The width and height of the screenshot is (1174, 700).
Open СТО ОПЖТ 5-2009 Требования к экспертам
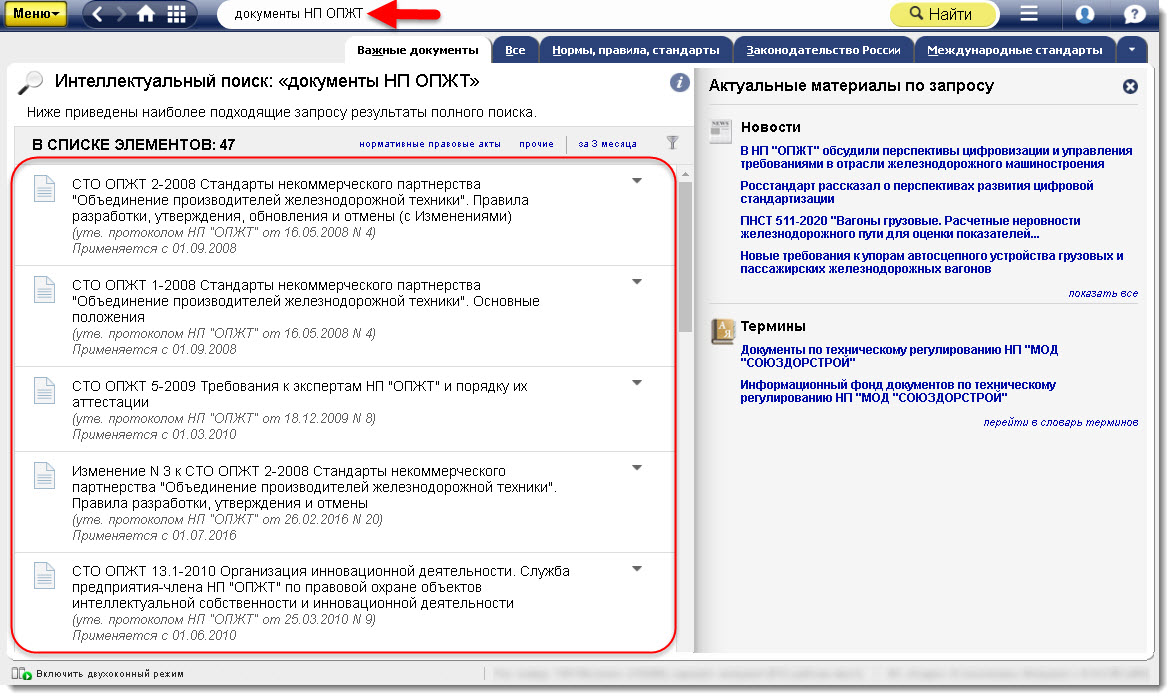pos(299,394)
